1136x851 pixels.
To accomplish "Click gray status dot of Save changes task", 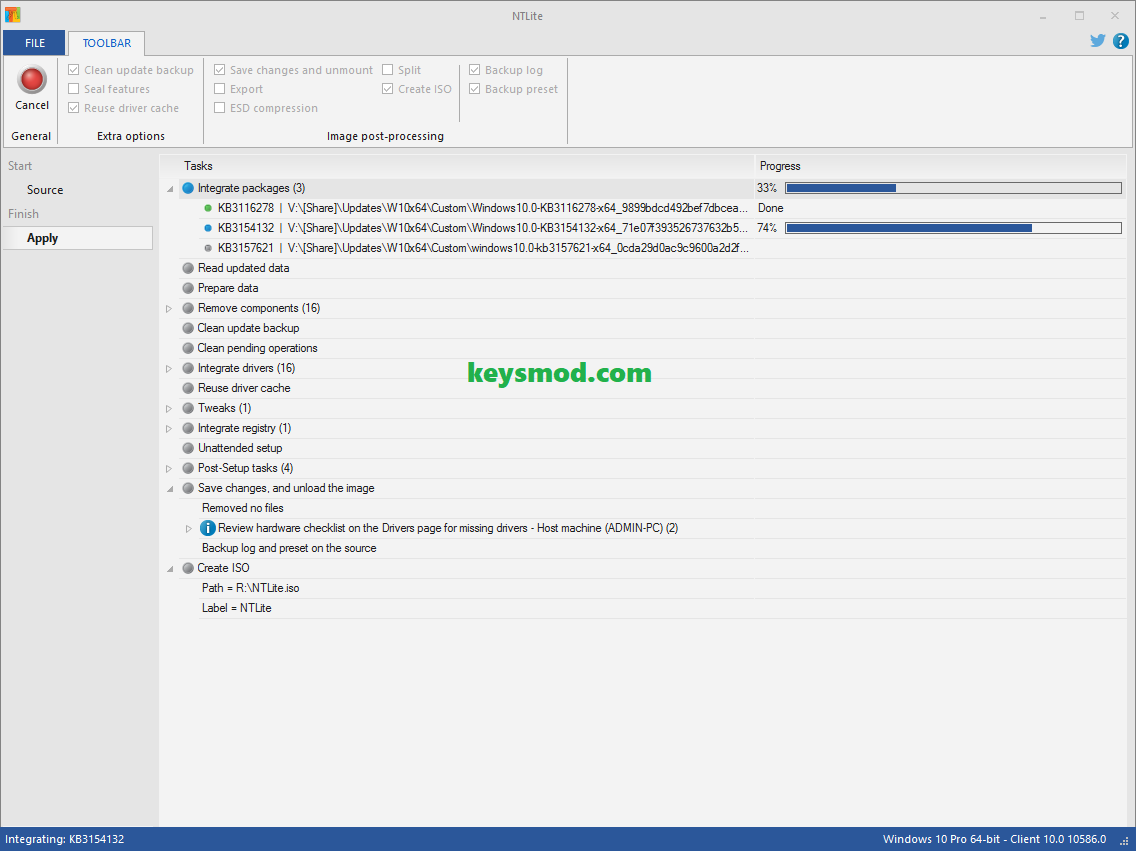I will point(188,488).
